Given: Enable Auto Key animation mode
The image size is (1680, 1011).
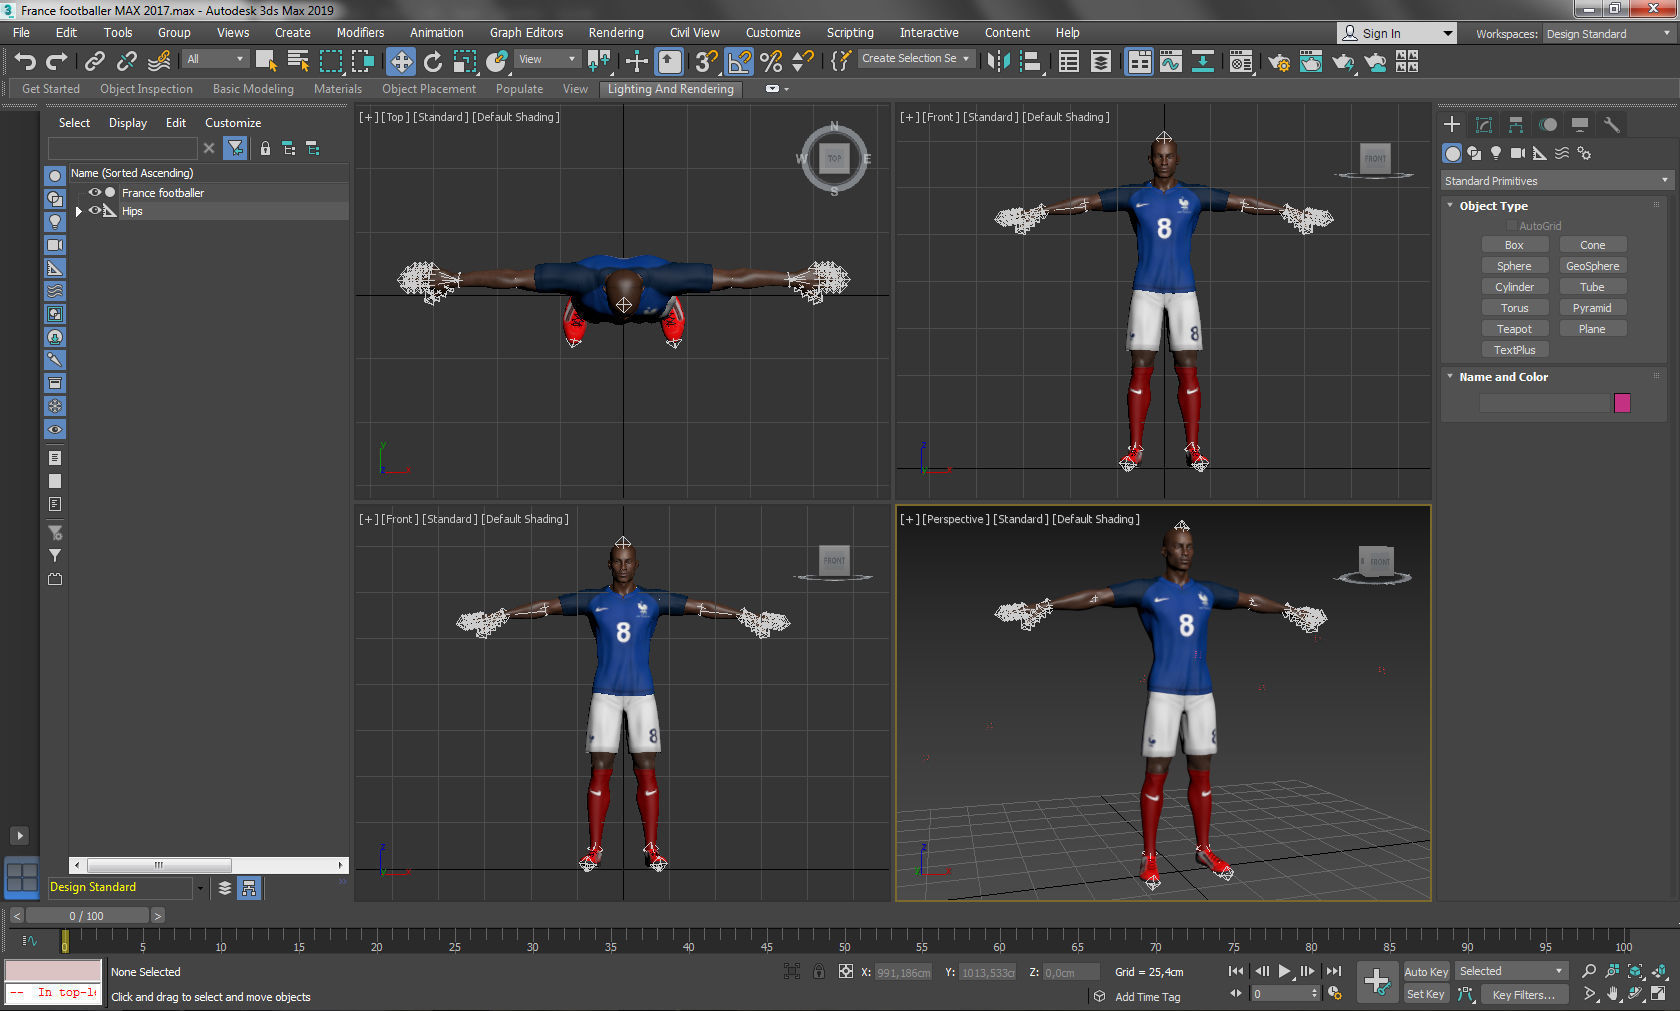Looking at the screenshot, I should click(1426, 971).
